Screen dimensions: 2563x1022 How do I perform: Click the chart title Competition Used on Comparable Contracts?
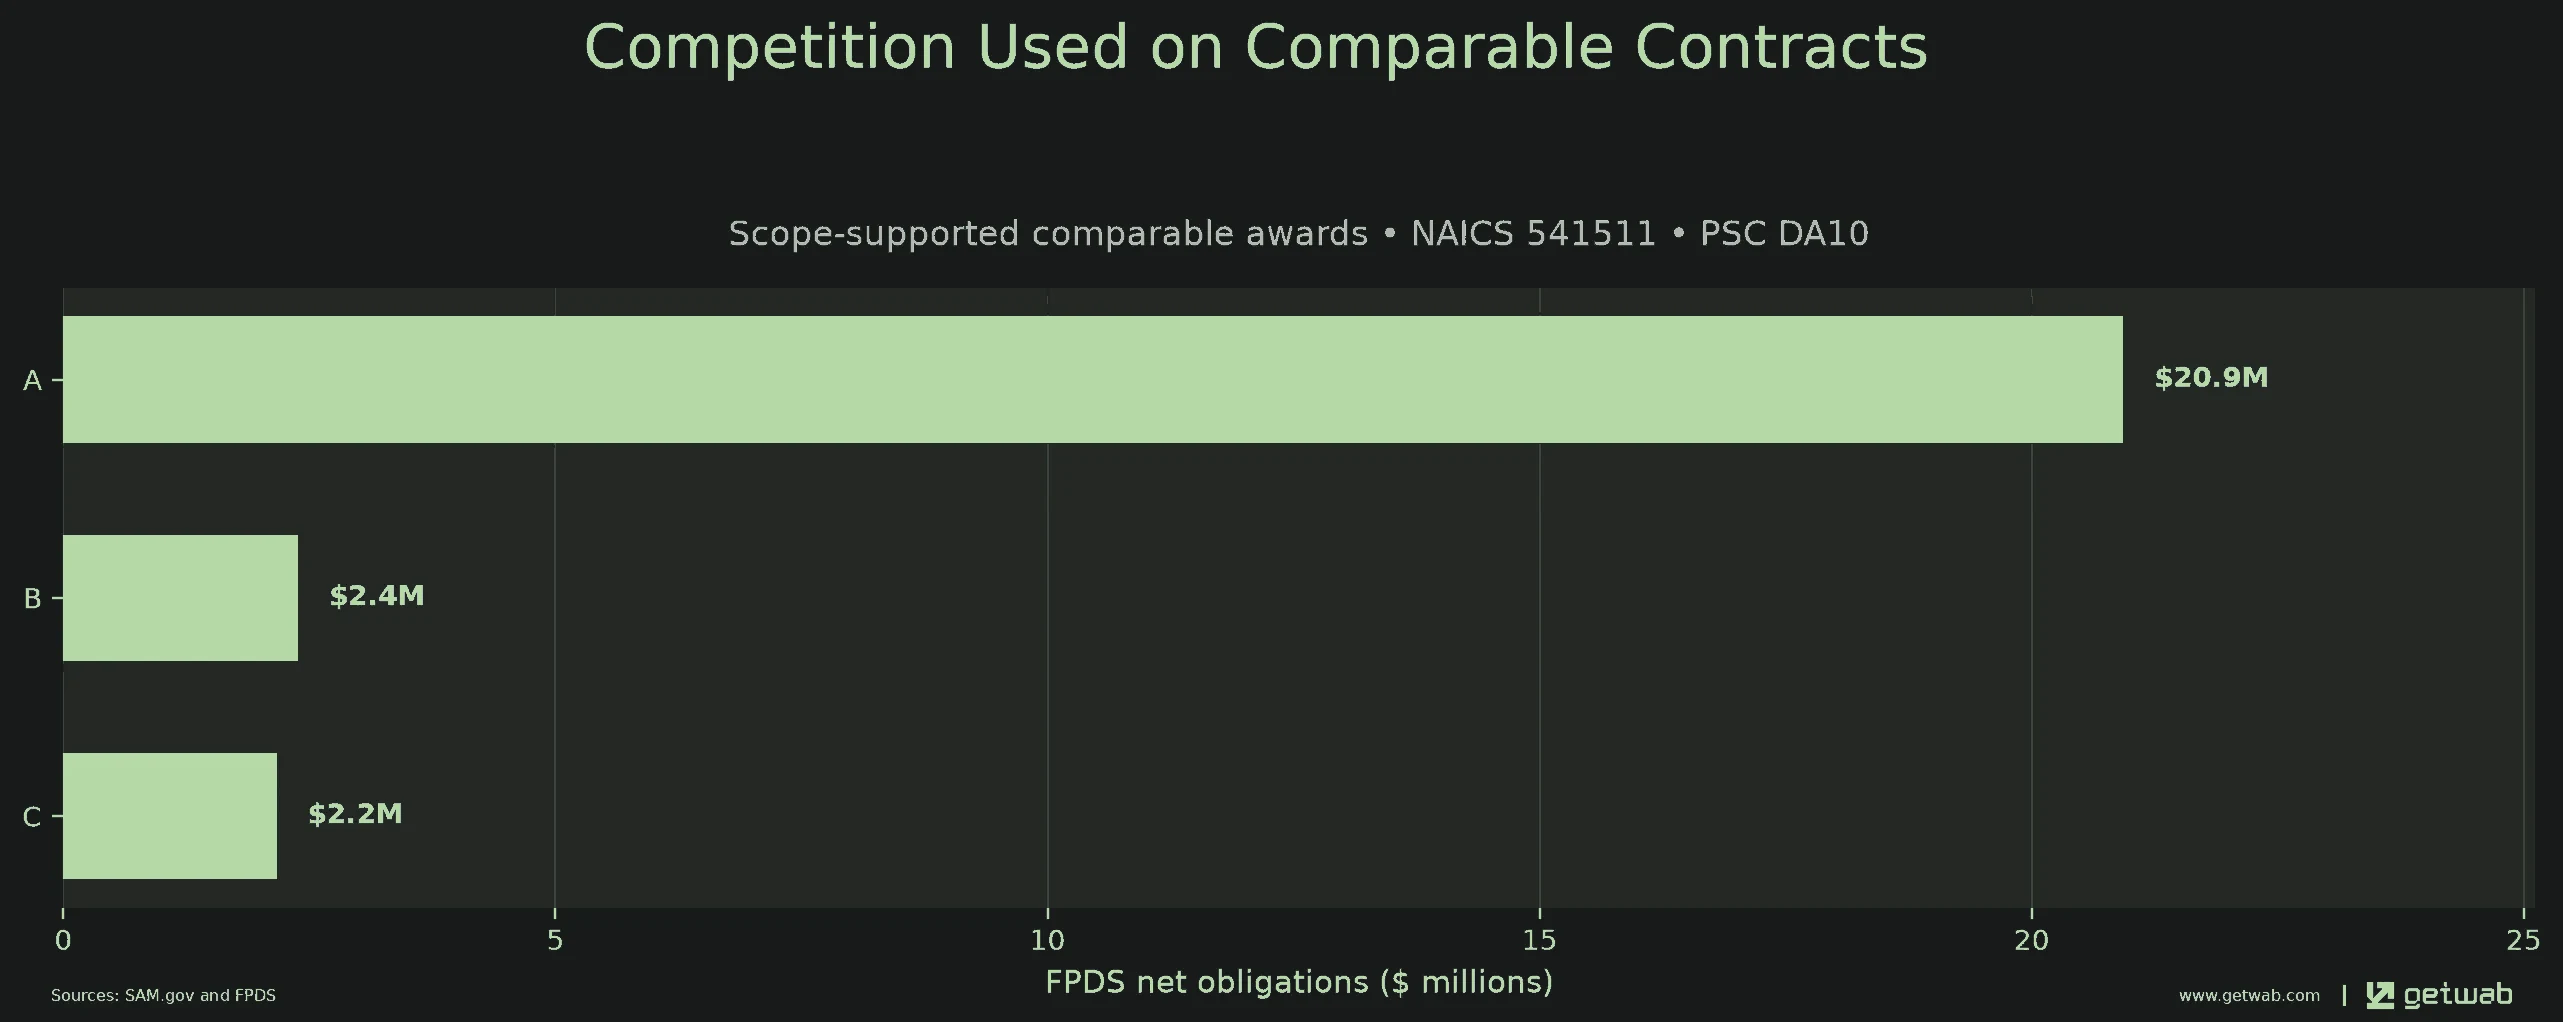point(1255,47)
